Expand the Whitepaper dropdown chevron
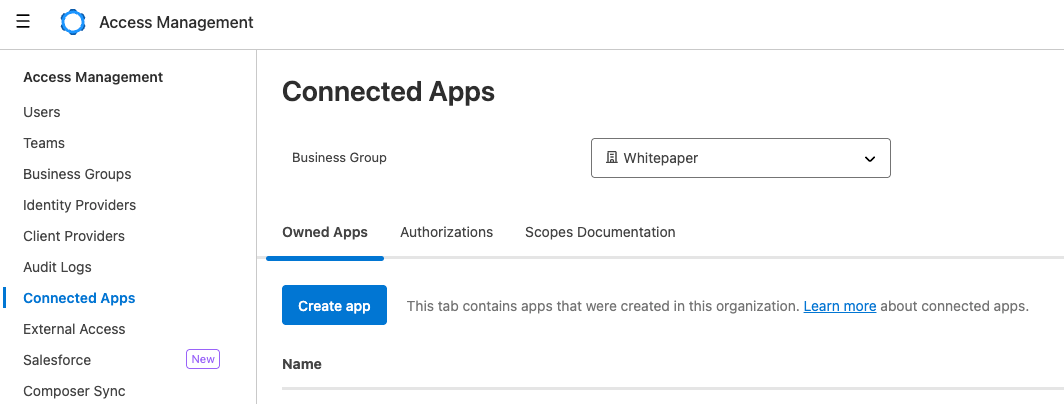 869,158
